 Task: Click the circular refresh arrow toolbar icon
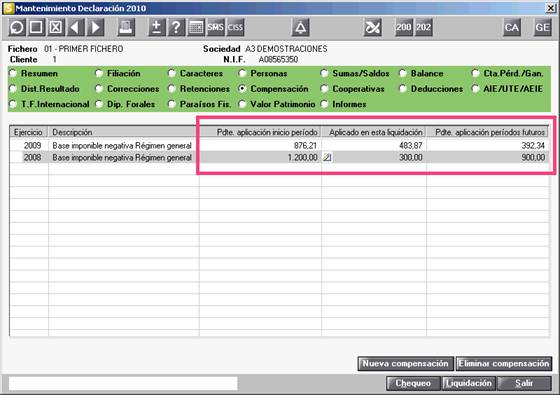tap(17, 27)
